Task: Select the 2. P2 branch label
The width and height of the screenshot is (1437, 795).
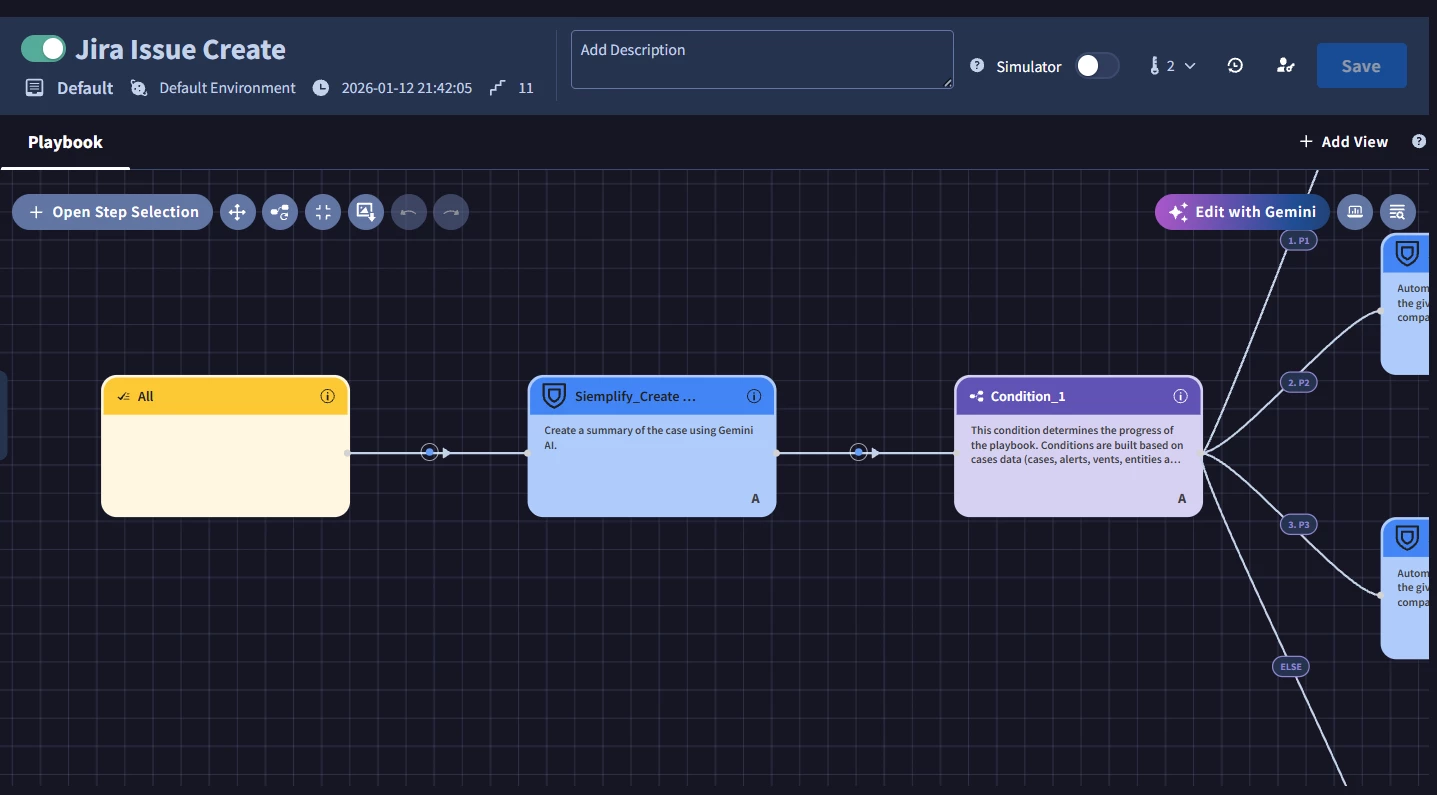Action: (1298, 382)
